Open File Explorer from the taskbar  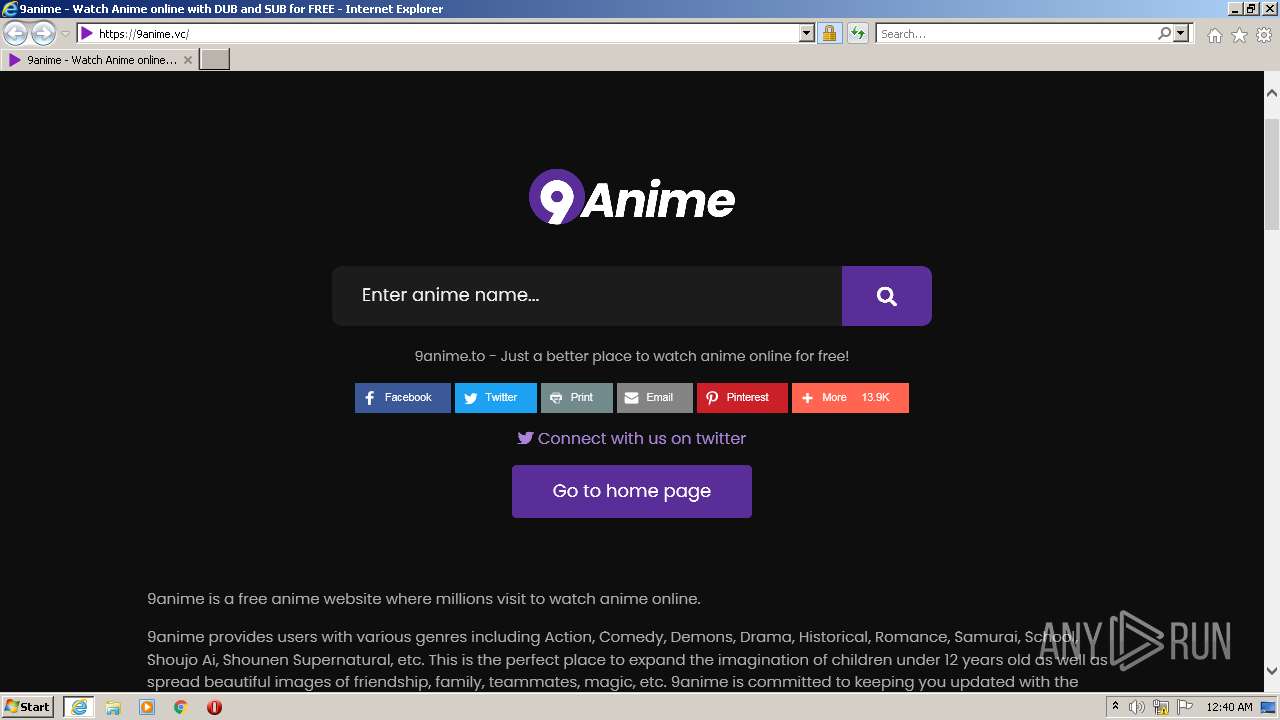[113, 707]
